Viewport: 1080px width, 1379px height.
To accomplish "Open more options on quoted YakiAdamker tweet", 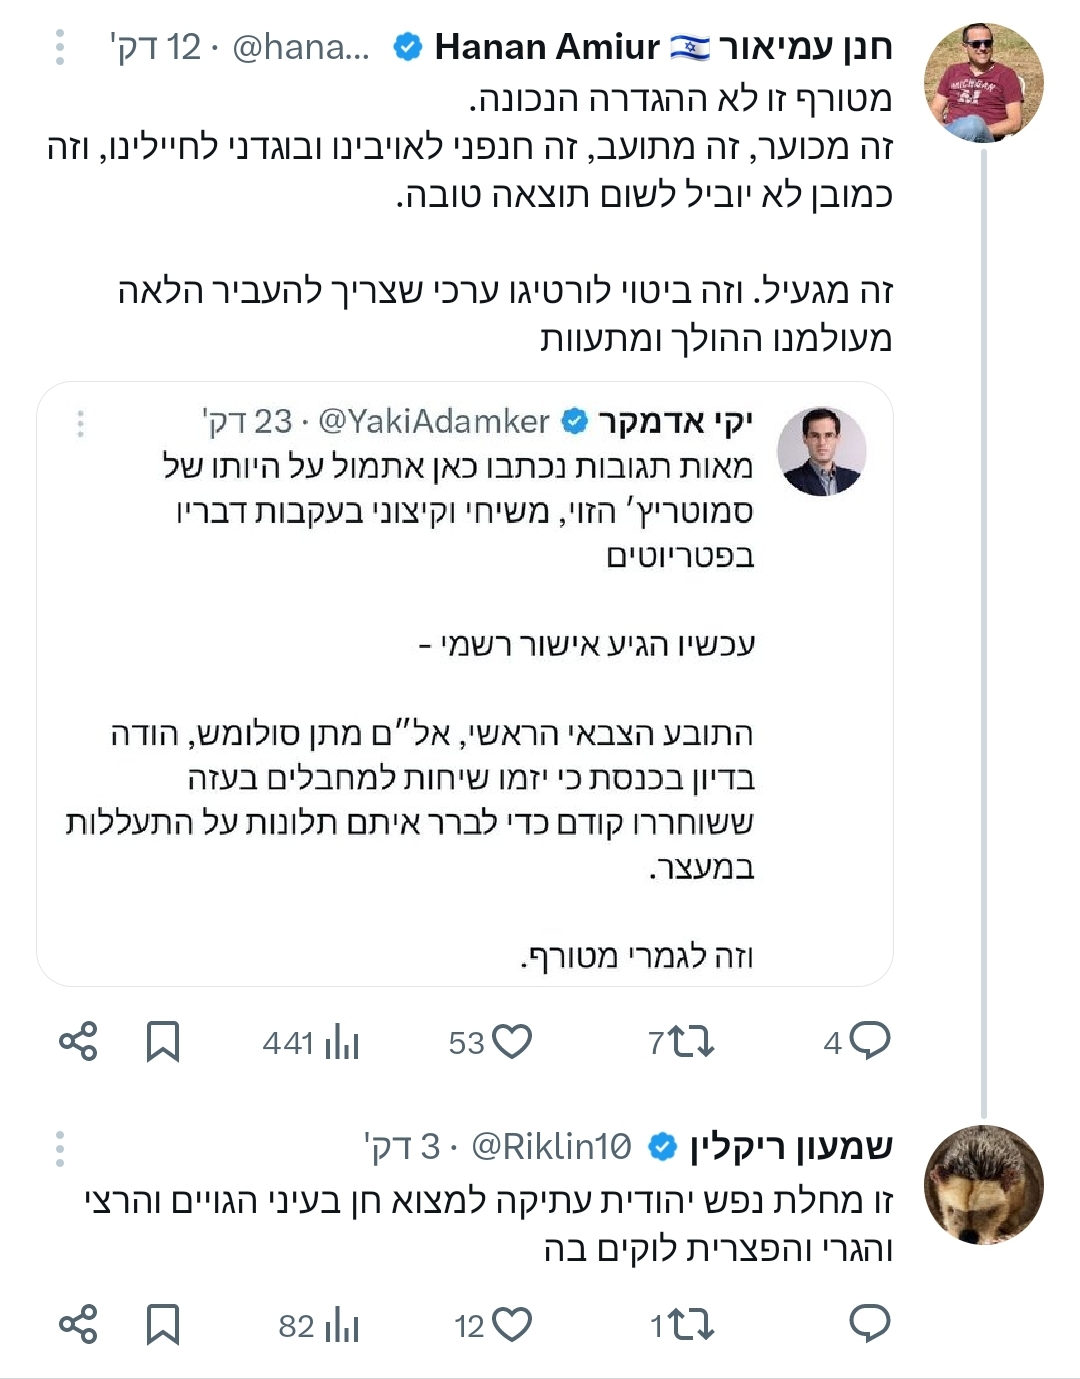I will [81, 423].
